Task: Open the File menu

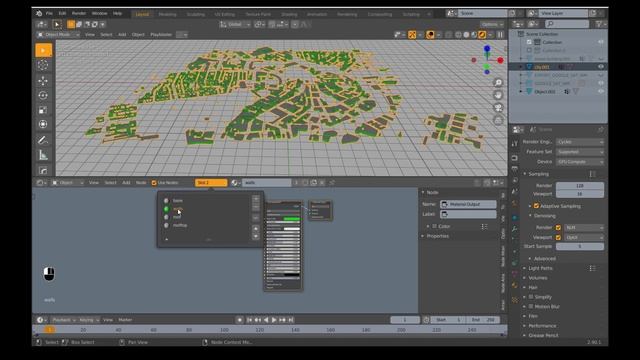Action: 49,13
